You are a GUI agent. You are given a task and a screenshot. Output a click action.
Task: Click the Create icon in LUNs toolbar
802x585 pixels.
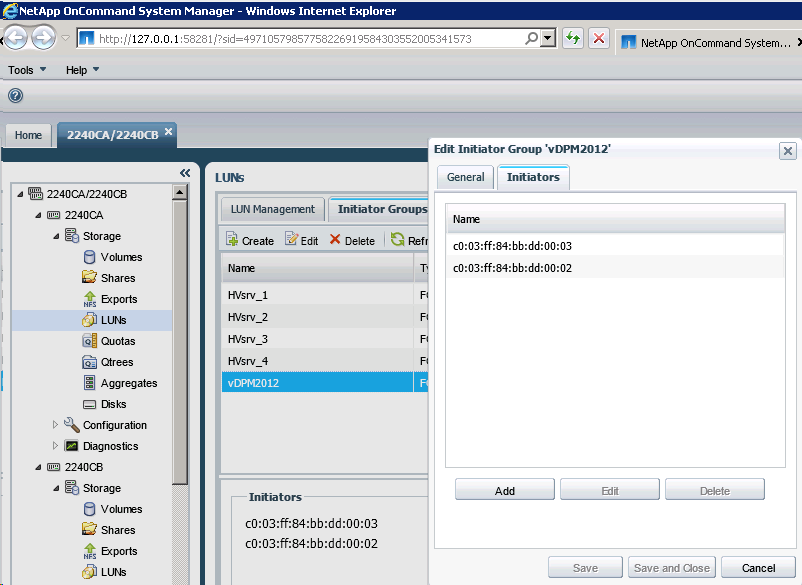(232, 239)
